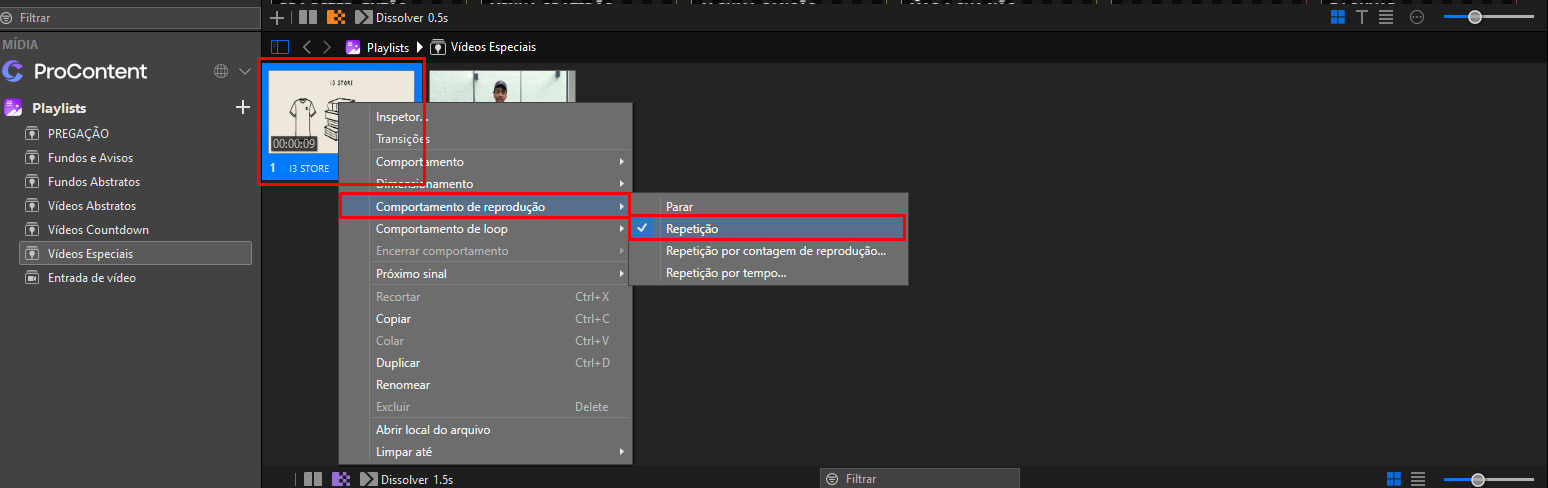Go back with the left navigation arrow

[307, 47]
